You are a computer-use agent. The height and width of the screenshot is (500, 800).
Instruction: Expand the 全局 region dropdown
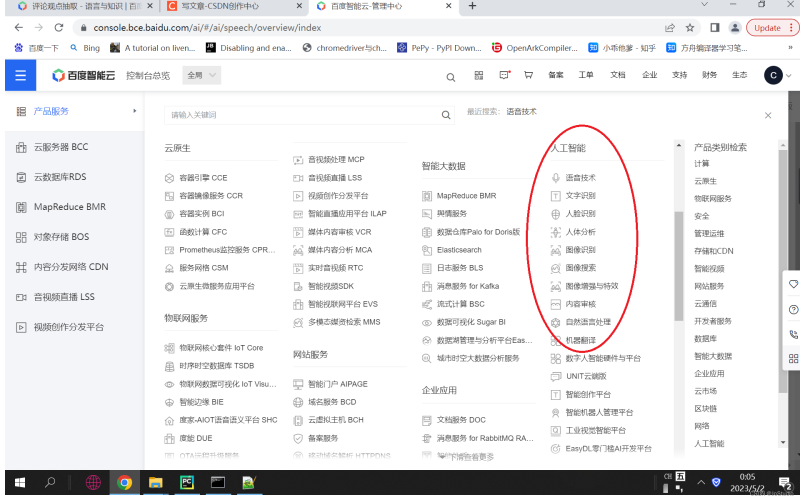pos(202,75)
